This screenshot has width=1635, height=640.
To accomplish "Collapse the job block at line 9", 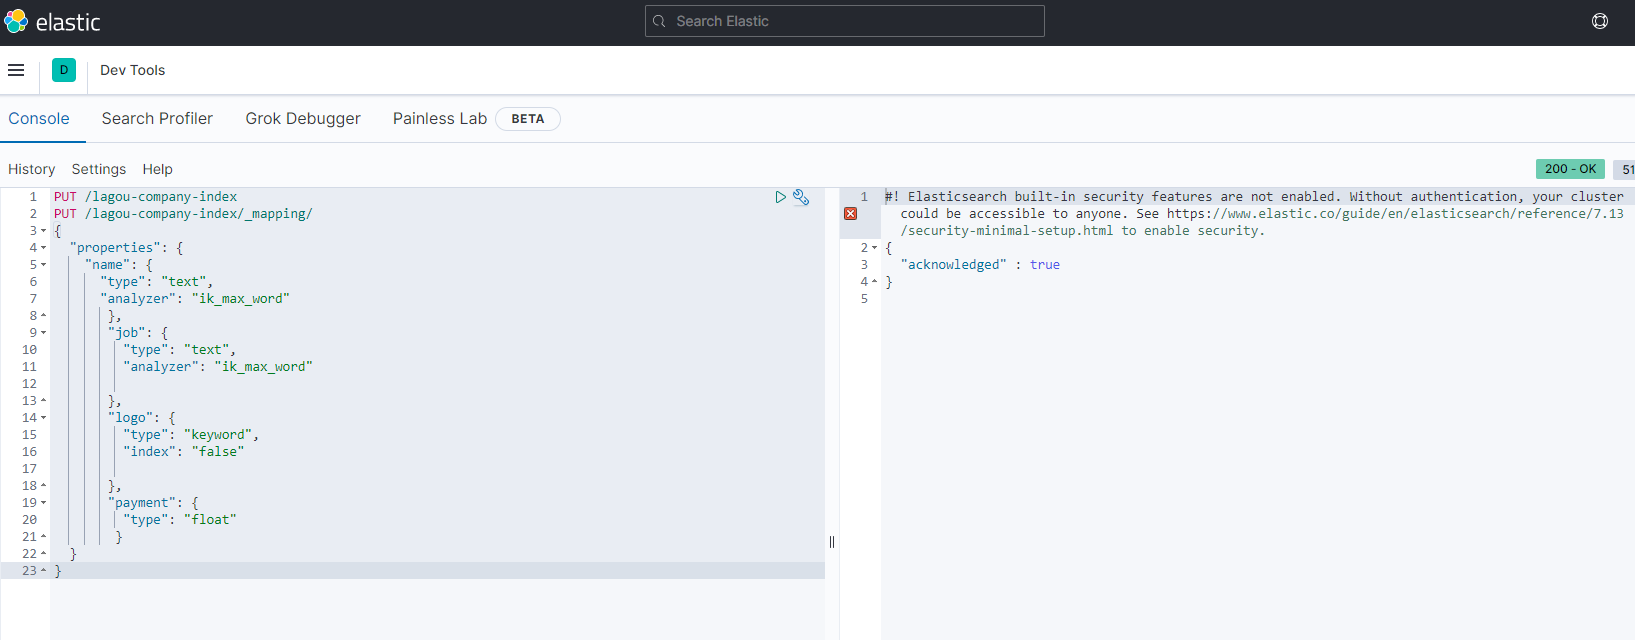I will pyautogui.click(x=43, y=333).
